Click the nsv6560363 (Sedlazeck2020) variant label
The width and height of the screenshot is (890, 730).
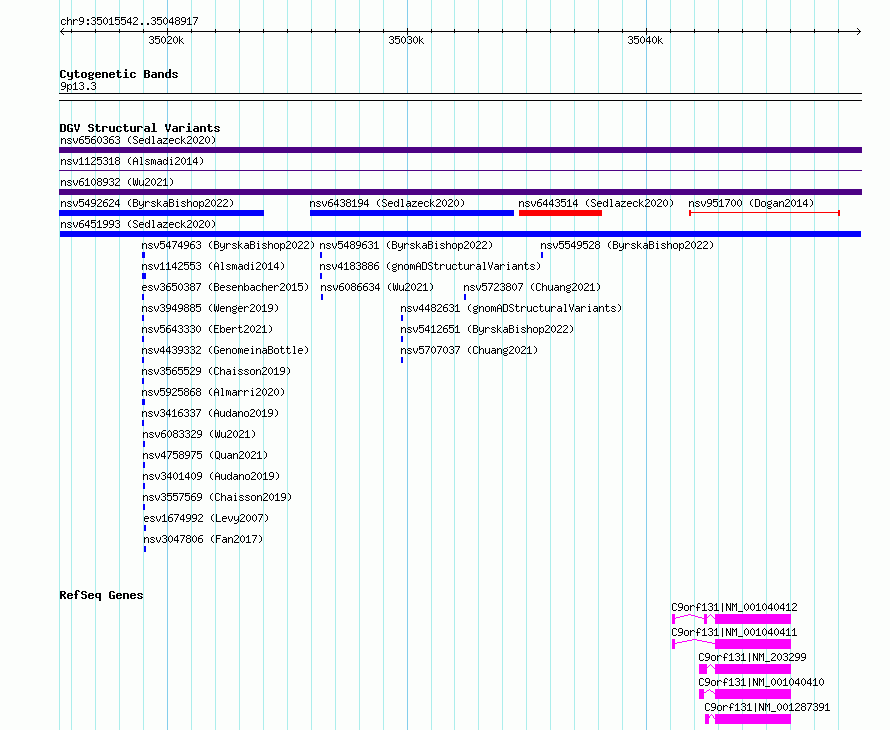(138, 140)
